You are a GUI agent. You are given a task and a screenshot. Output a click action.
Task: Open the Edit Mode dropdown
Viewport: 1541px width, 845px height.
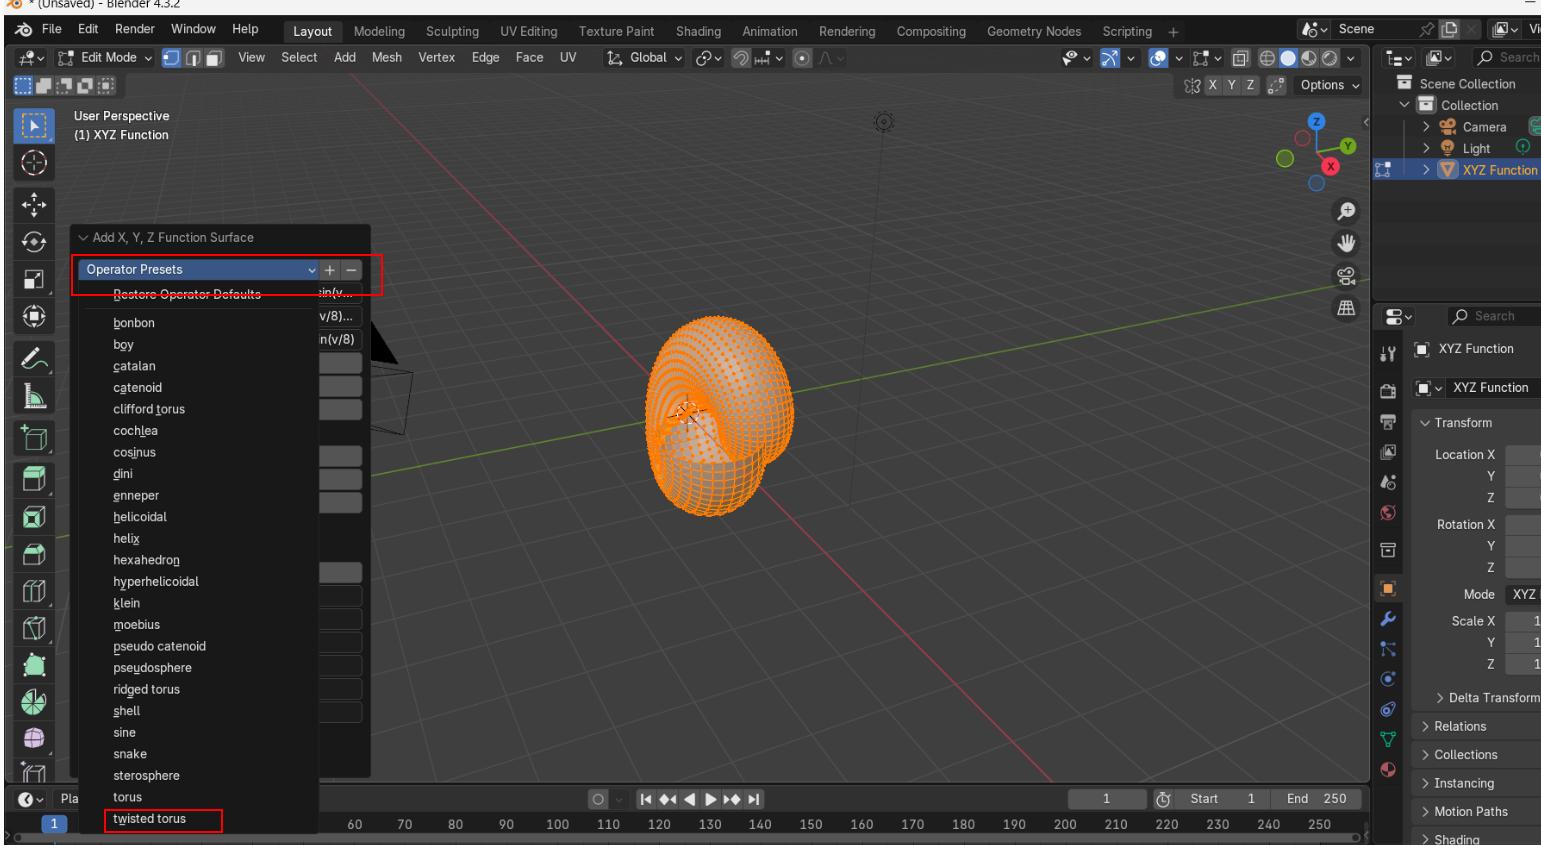pyautogui.click(x=105, y=58)
